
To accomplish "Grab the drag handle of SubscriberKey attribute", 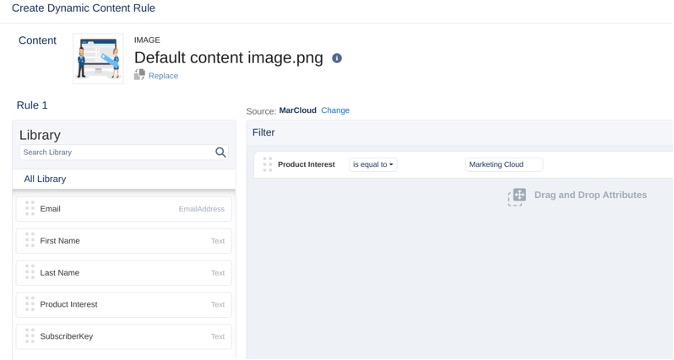I will pyautogui.click(x=30, y=336).
